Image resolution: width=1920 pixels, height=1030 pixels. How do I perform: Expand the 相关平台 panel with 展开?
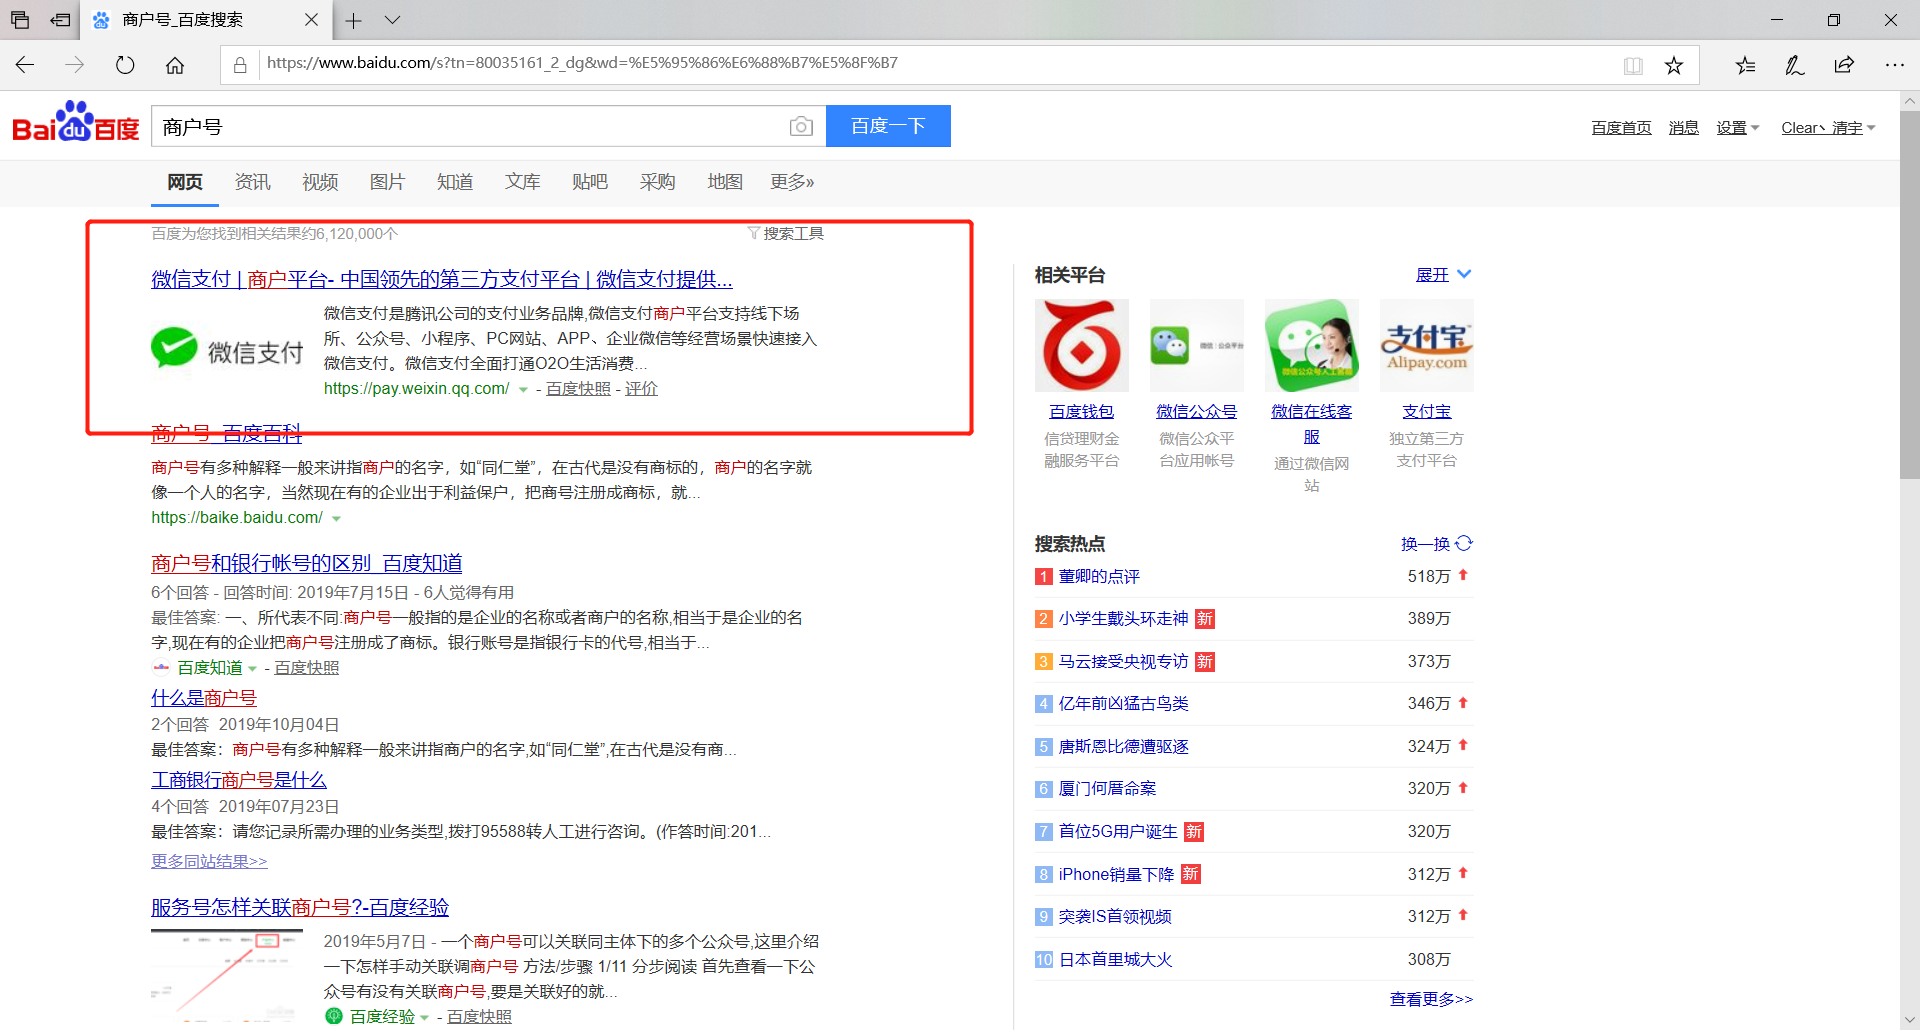[1444, 274]
